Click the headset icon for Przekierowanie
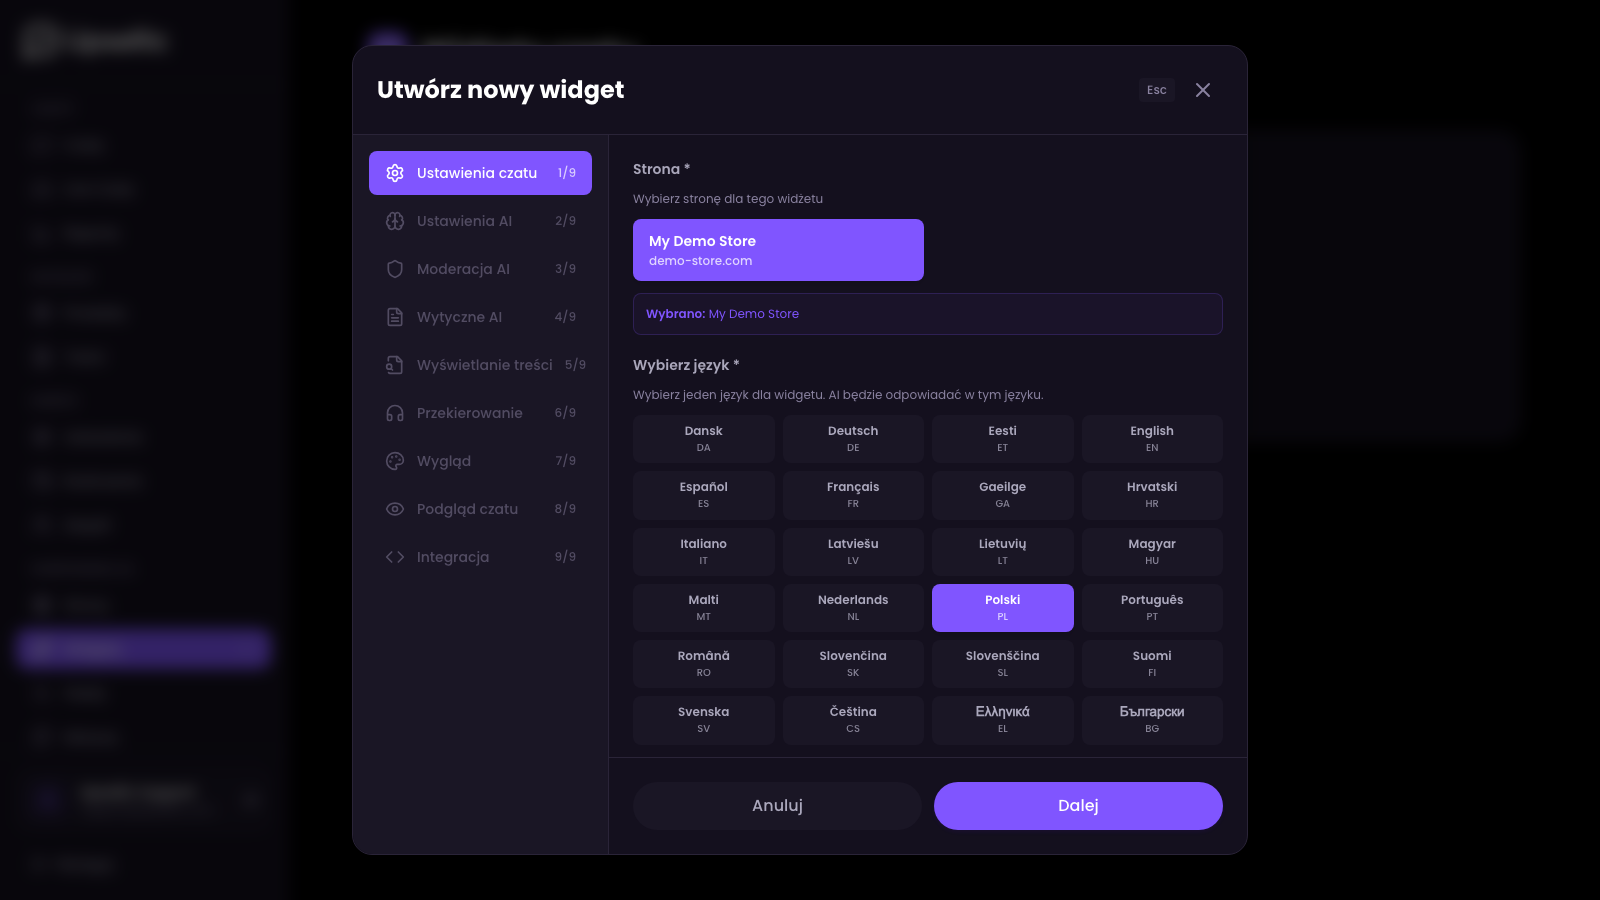The width and height of the screenshot is (1600, 900). pyautogui.click(x=395, y=413)
